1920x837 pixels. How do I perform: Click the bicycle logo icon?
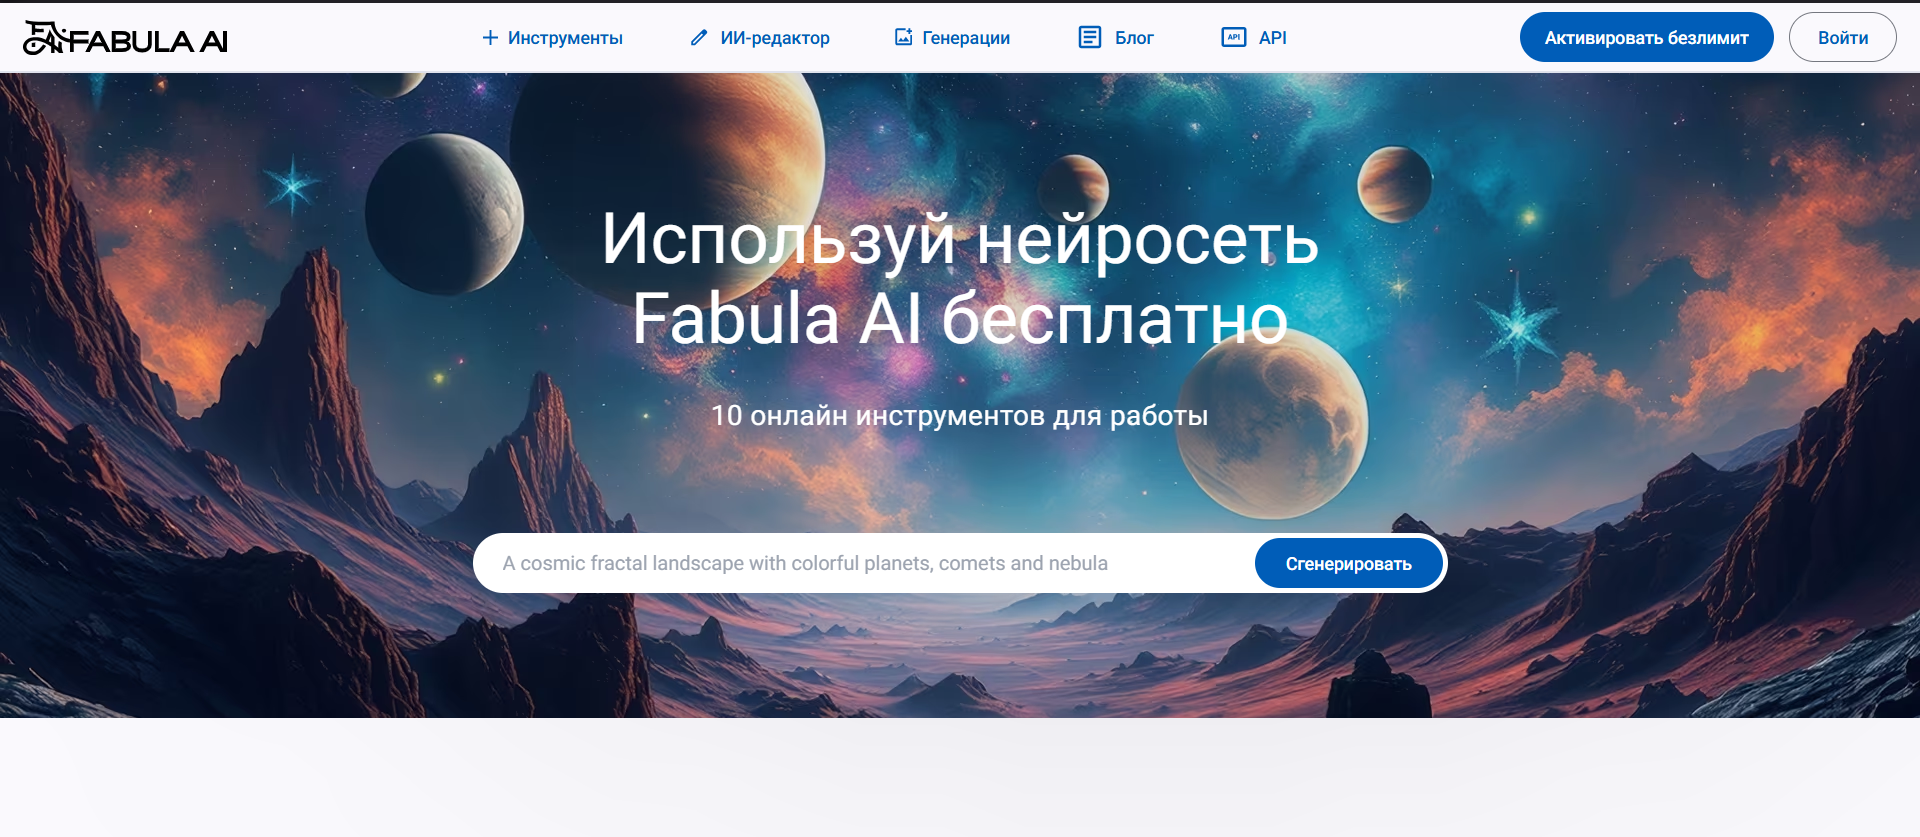pyautogui.click(x=44, y=38)
